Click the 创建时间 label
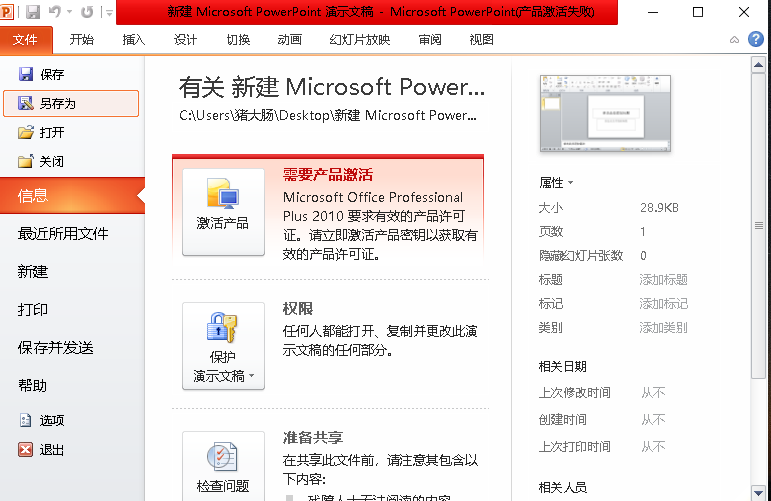 click(x=563, y=420)
